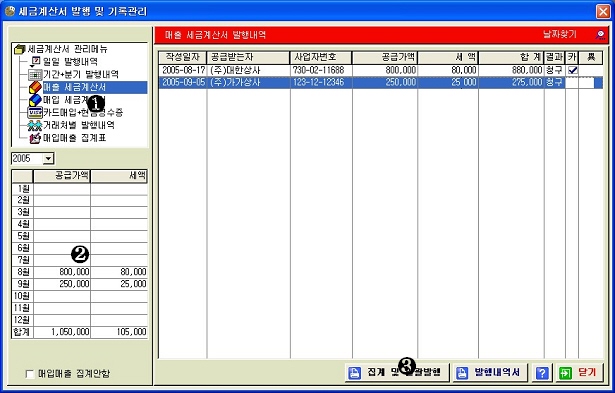The height and width of the screenshot is (393, 615).
Task: Select the 매입매출 집계표 menu item
Action: coord(75,138)
